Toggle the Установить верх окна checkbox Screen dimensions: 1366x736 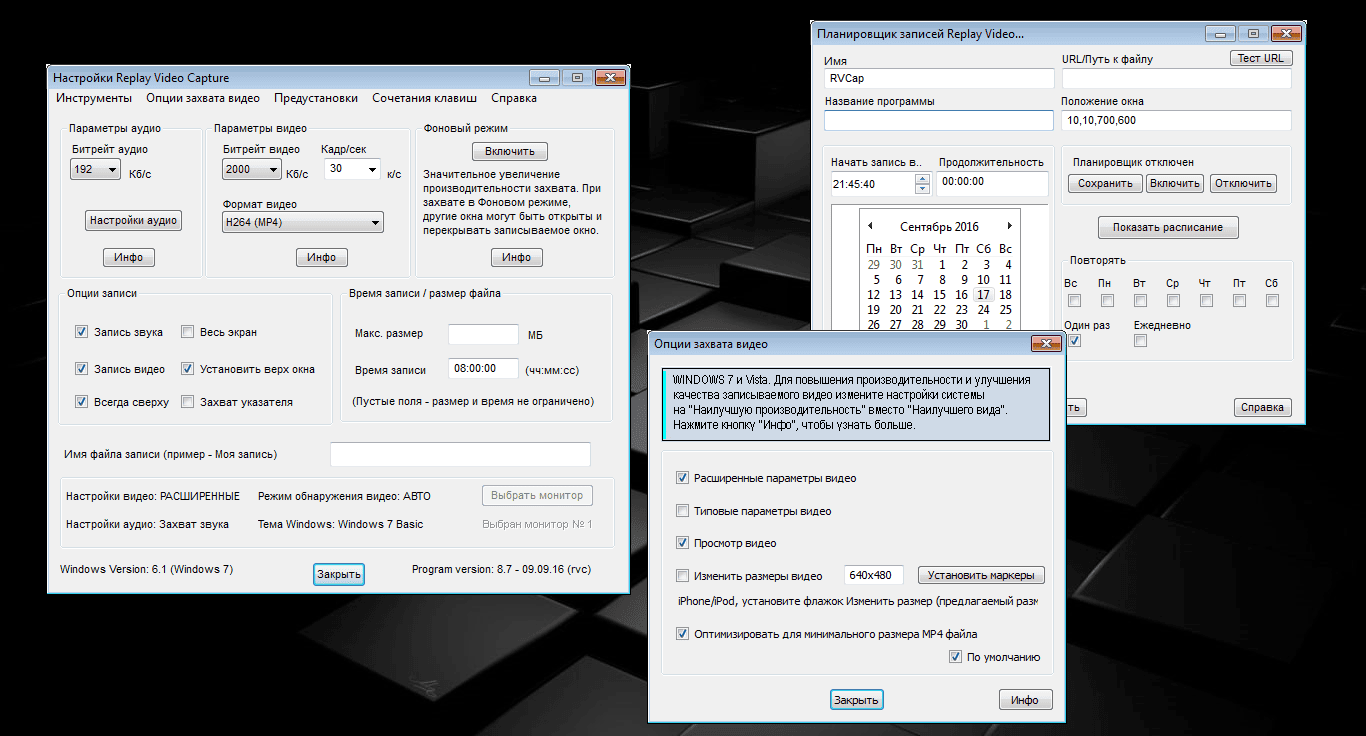pyautogui.click(x=188, y=369)
